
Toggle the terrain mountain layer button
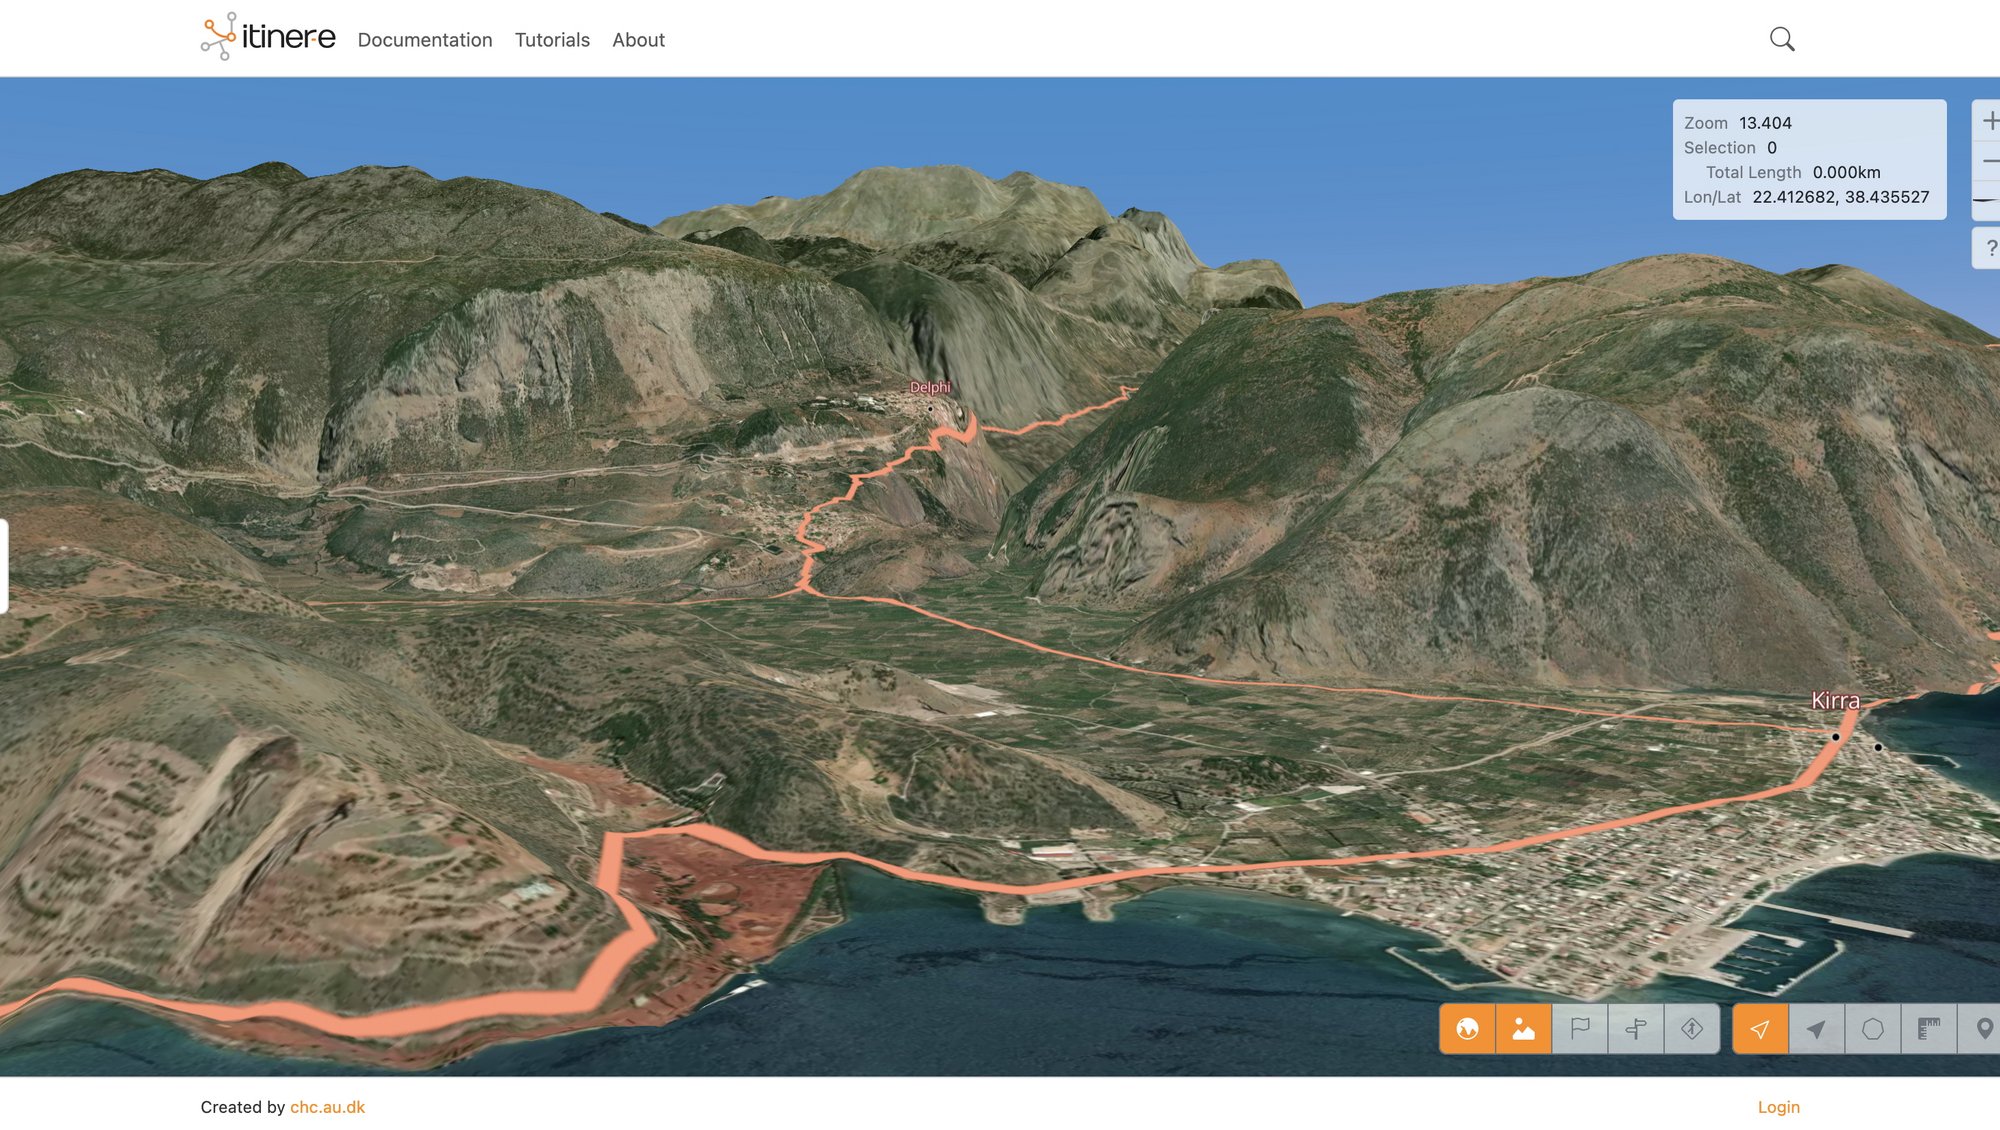[1523, 1029]
